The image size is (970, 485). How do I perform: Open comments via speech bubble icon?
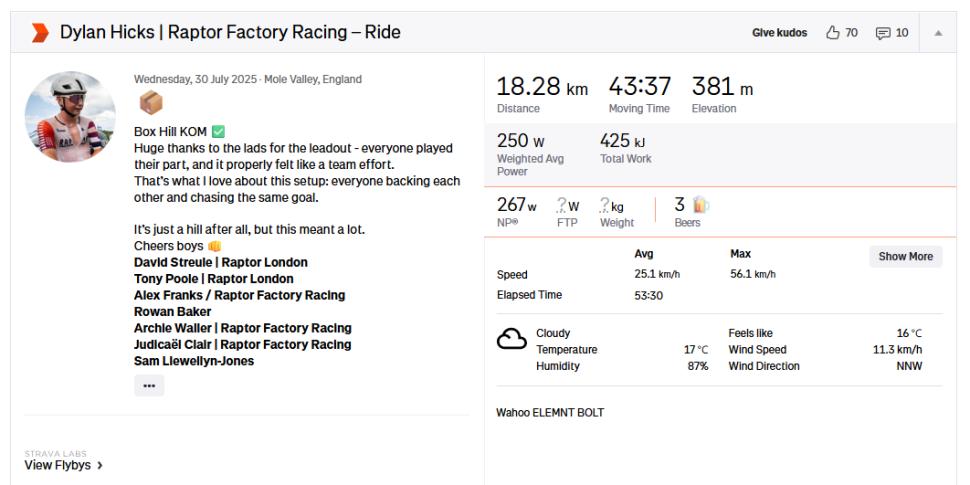882,33
